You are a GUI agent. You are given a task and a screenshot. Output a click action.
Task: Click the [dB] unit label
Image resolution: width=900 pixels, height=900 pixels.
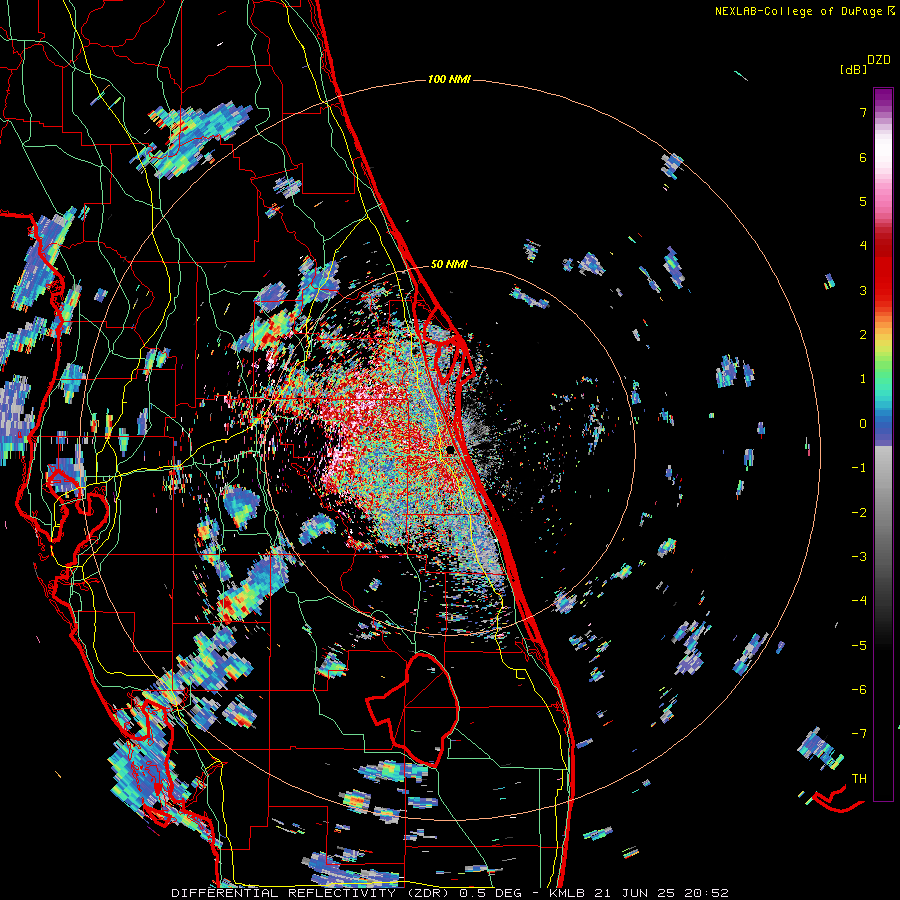[853, 70]
